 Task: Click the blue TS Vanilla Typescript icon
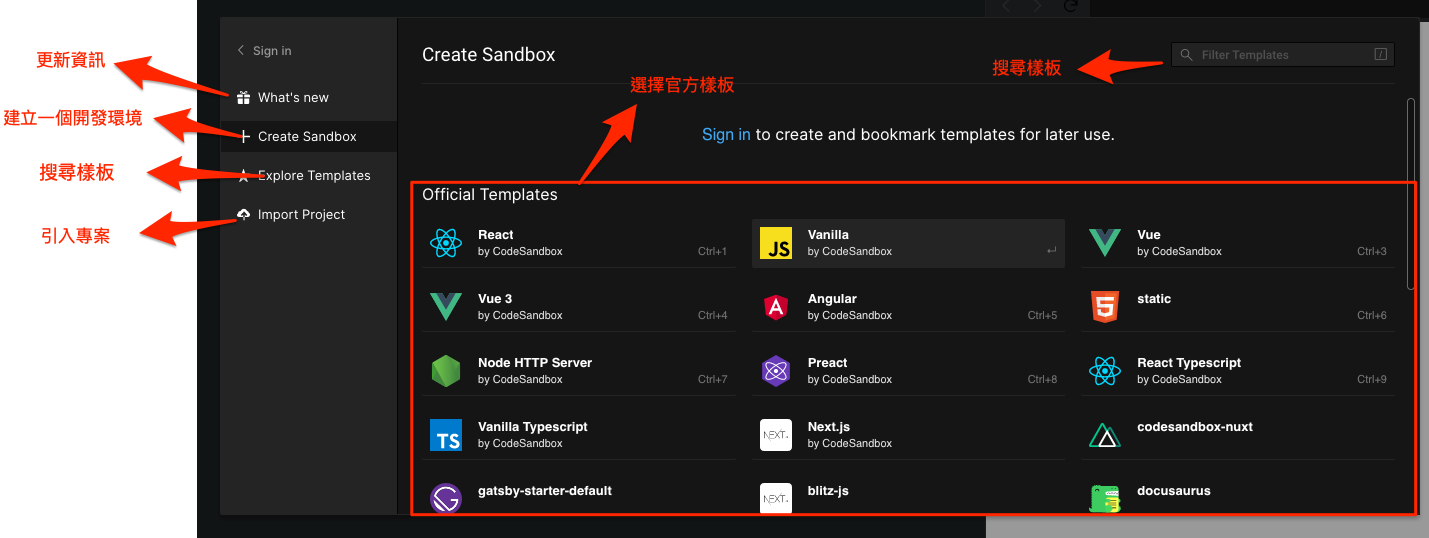point(445,435)
